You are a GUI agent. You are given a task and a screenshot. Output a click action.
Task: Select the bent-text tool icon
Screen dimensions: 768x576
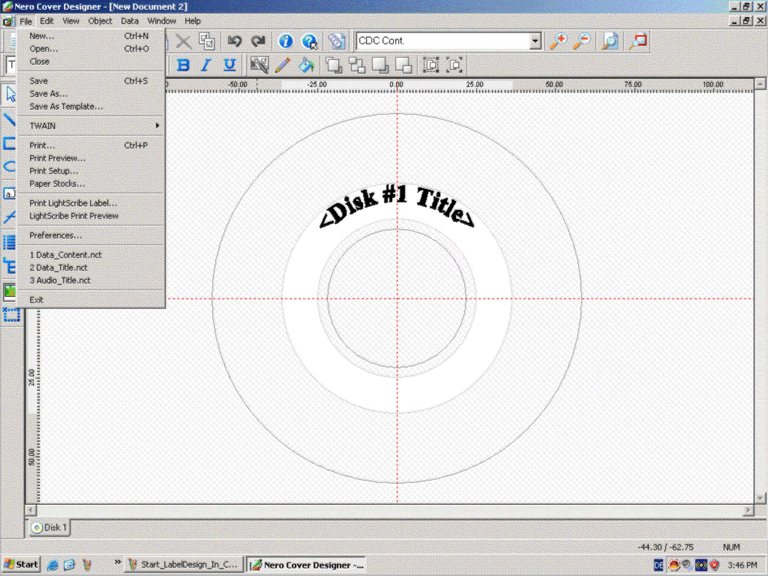tap(9, 217)
